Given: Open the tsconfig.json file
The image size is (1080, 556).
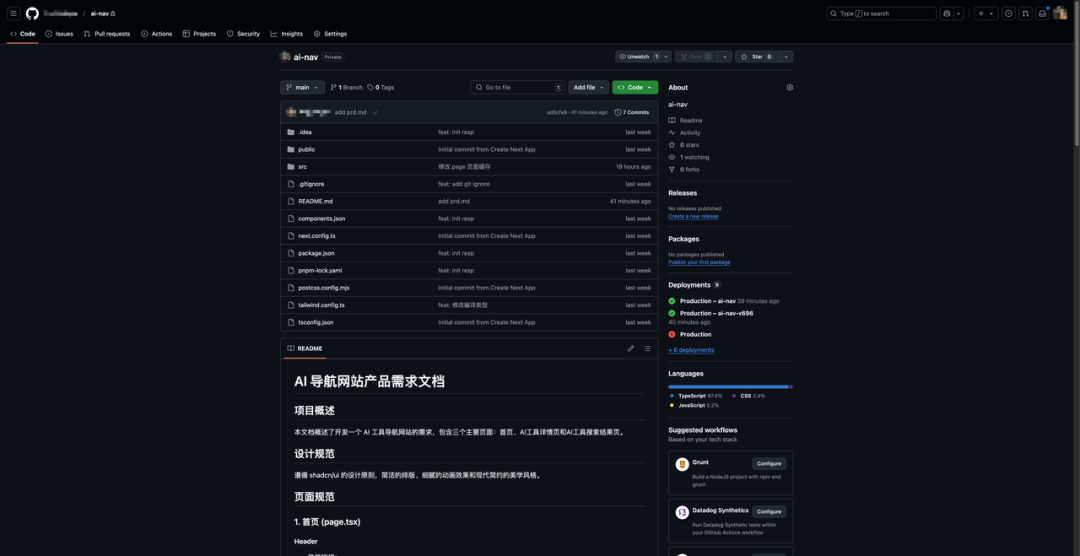Looking at the screenshot, I should (315, 322).
